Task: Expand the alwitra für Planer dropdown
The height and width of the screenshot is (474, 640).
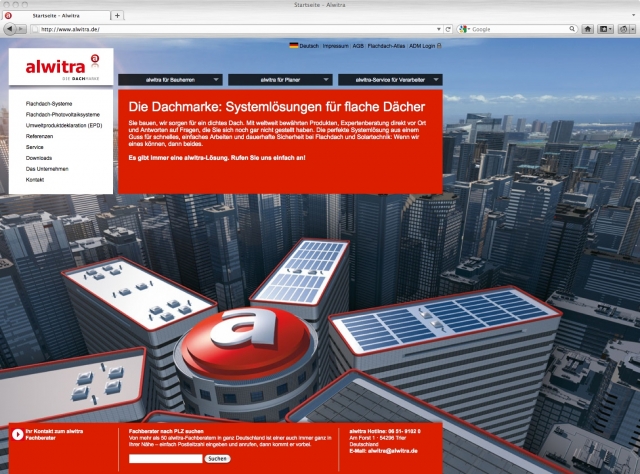Action: 280,80
